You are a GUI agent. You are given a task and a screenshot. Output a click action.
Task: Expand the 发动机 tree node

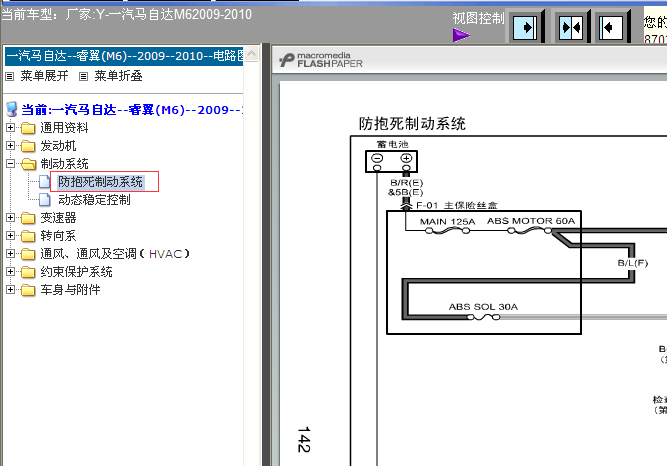point(11,146)
